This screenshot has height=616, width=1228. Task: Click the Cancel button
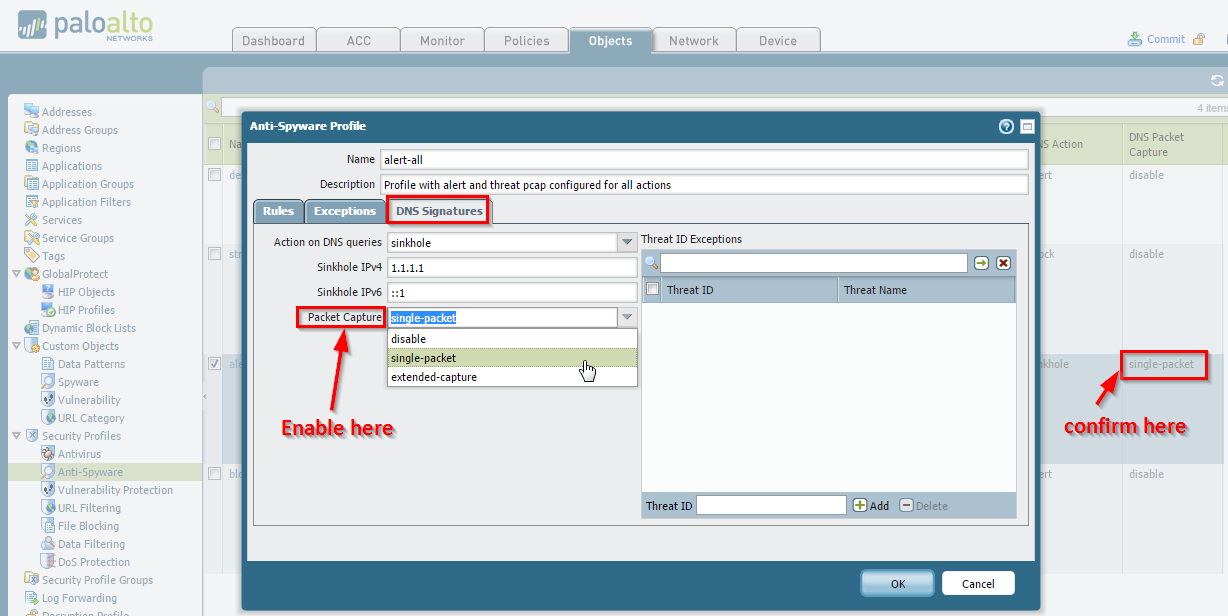[978, 583]
